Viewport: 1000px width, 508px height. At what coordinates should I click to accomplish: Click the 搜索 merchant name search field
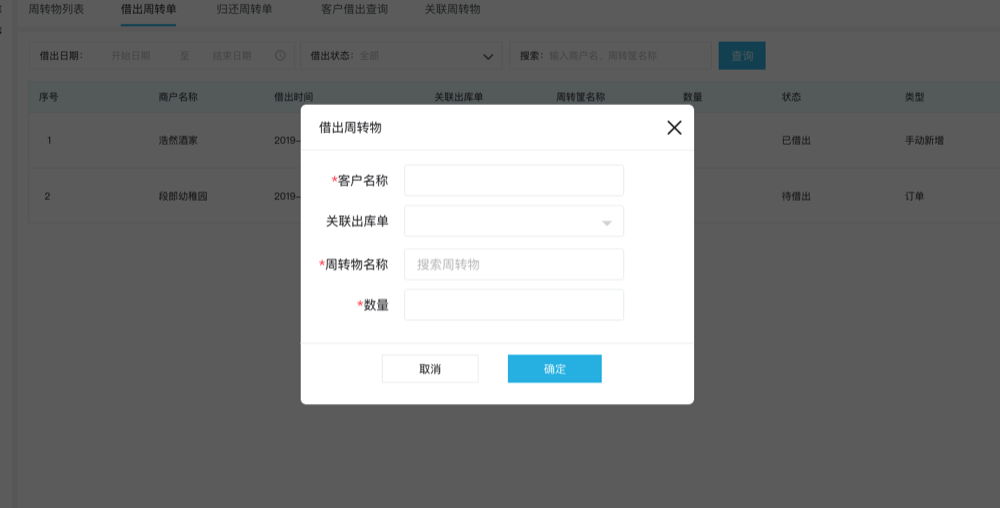pyautogui.click(x=610, y=56)
